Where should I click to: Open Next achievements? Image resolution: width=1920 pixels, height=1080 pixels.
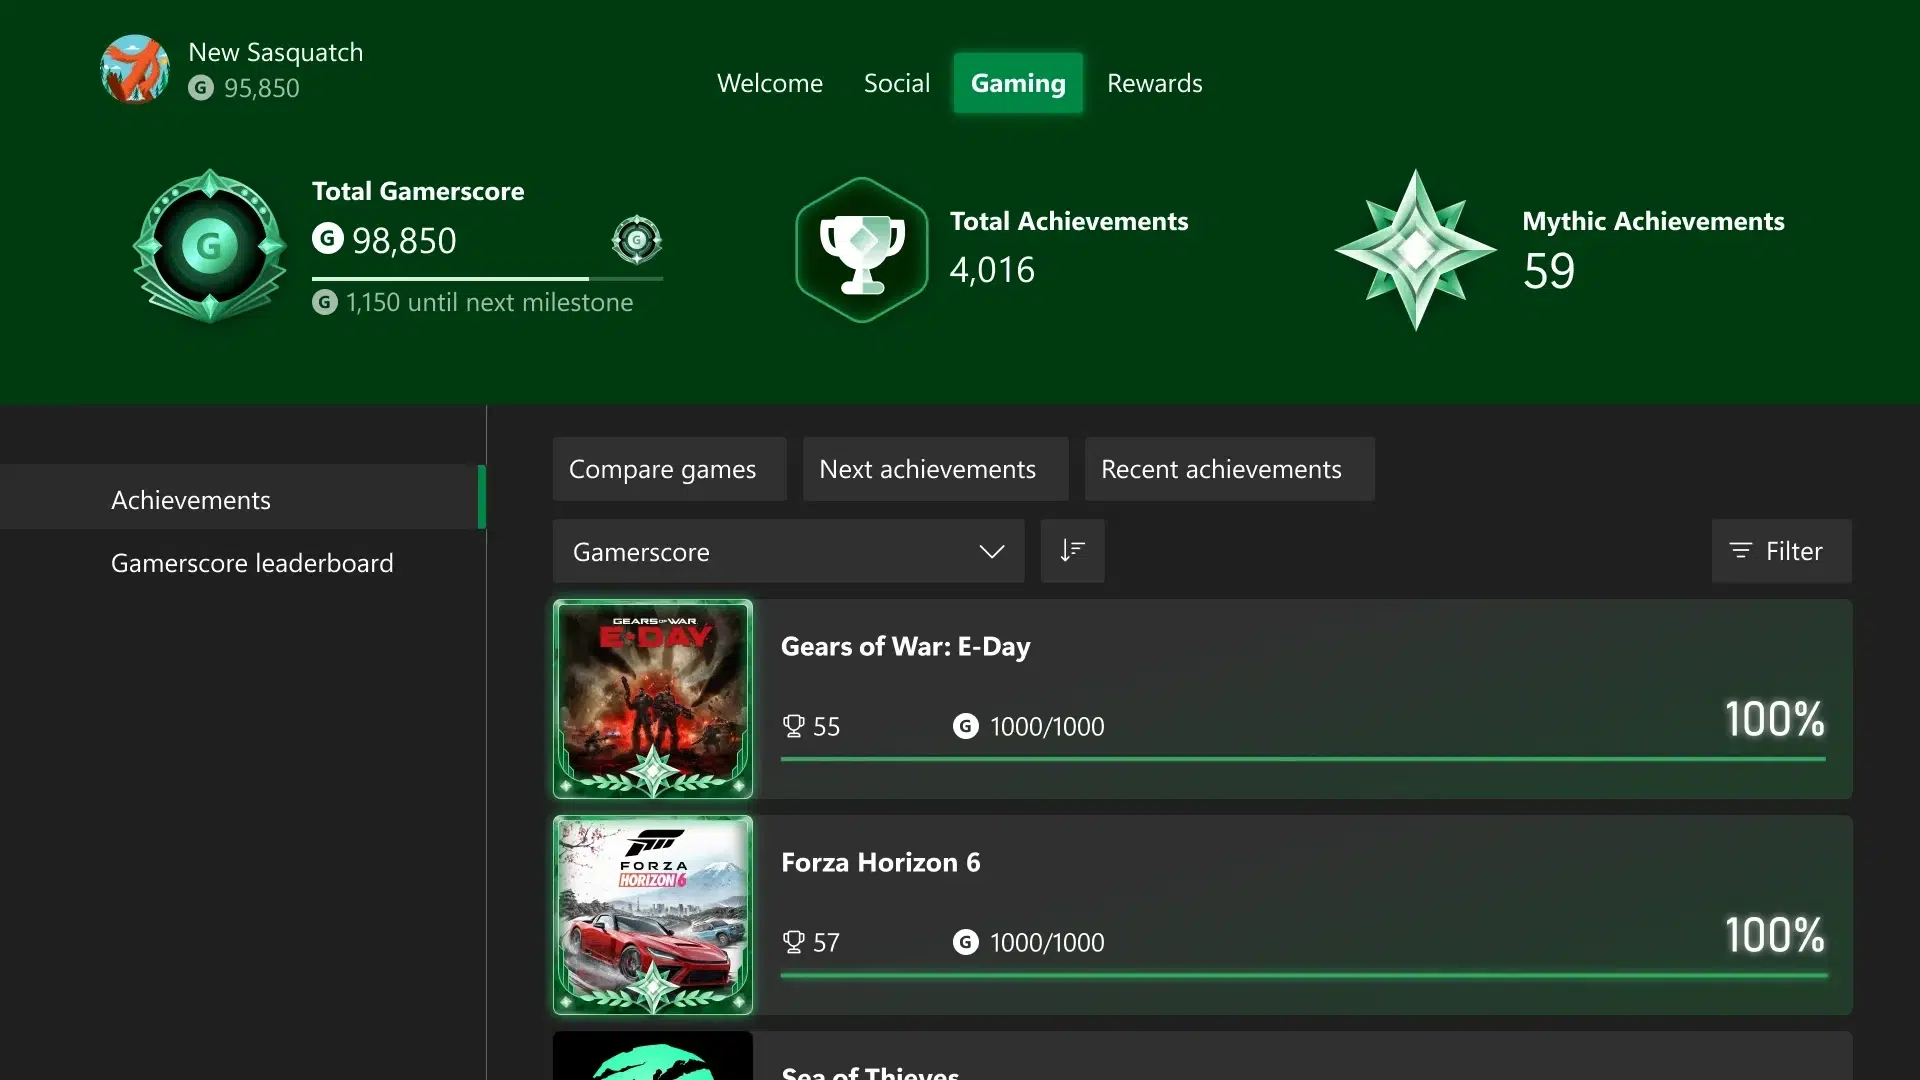pos(936,469)
